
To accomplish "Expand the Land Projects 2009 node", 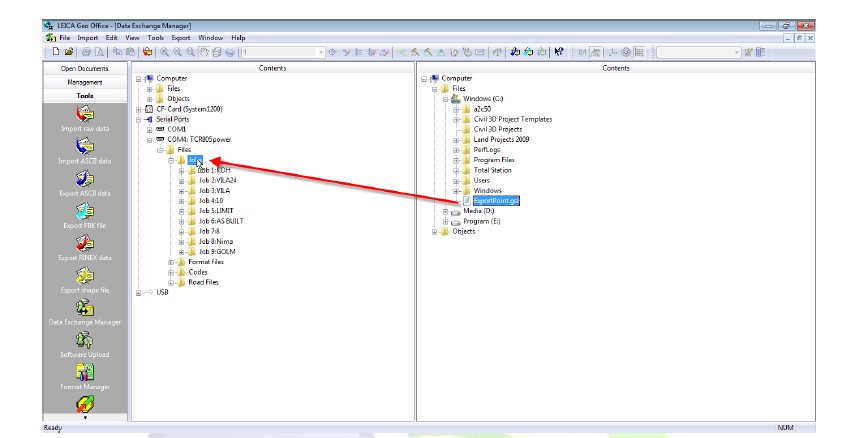I will click(456, 140).
